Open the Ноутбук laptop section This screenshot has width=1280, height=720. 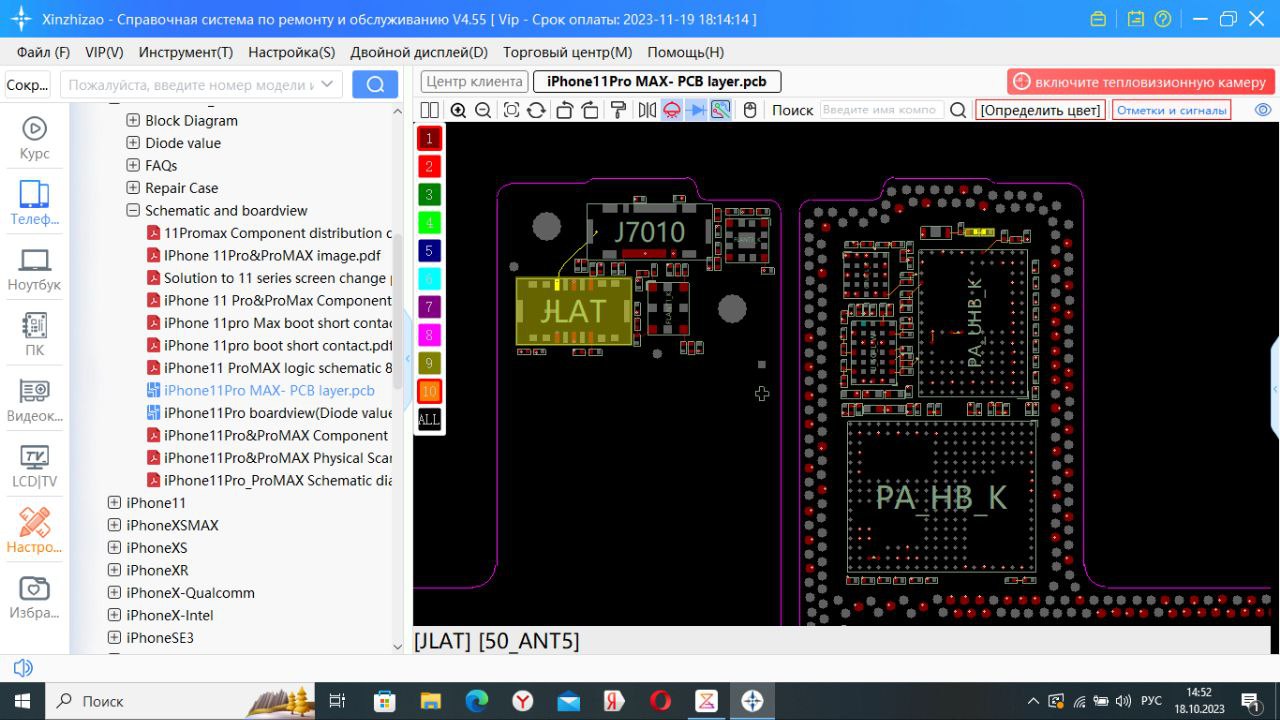tap(35, 269)
